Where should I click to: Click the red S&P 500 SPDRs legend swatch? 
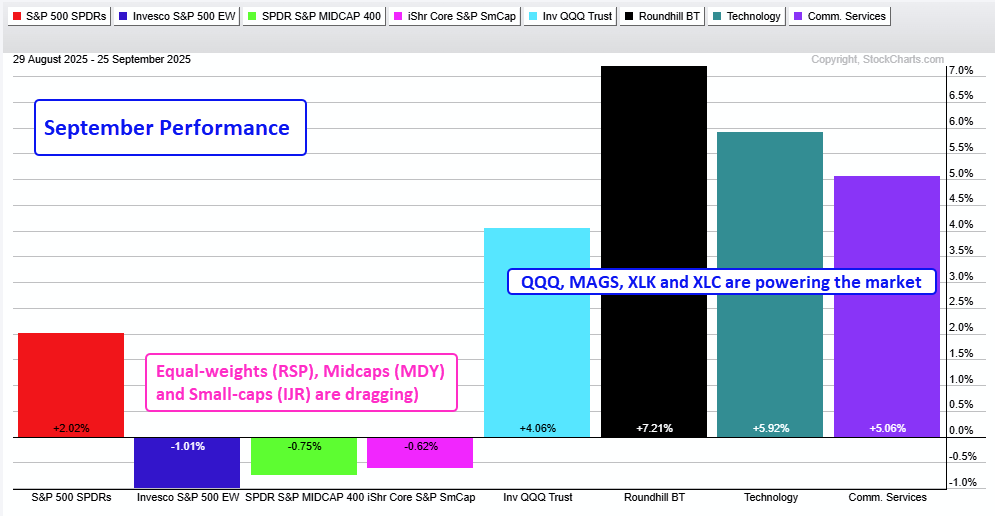click(x=16, y=17)
